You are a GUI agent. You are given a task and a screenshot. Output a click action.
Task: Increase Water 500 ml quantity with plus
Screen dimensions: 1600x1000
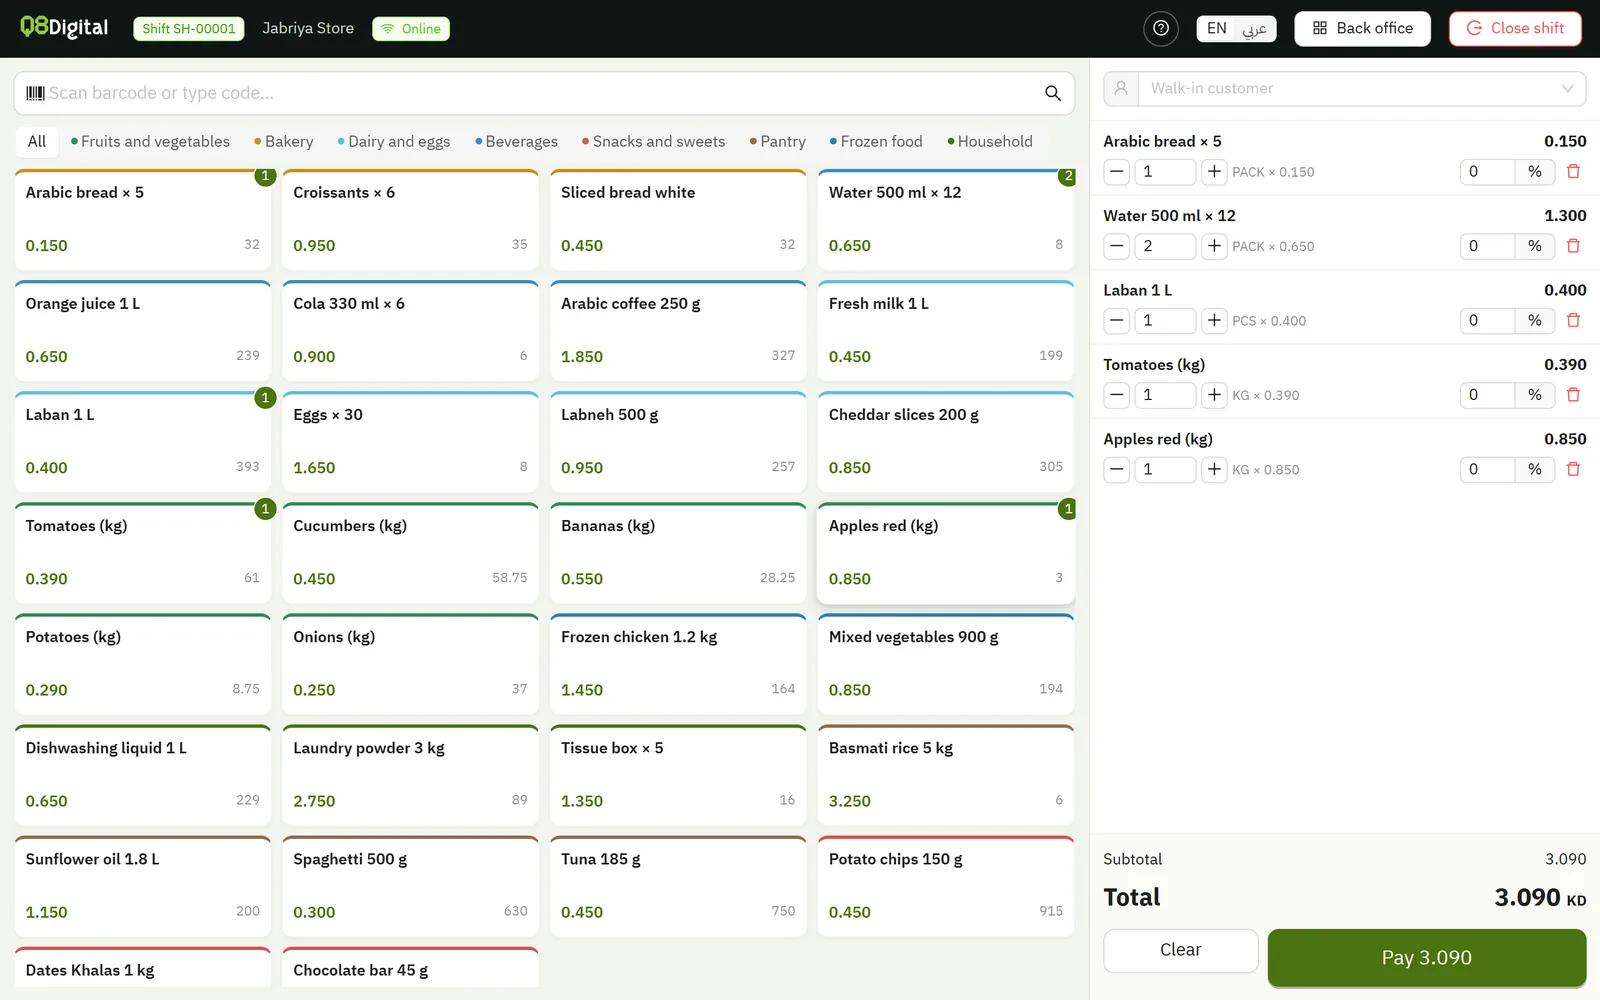[1214, 246]
